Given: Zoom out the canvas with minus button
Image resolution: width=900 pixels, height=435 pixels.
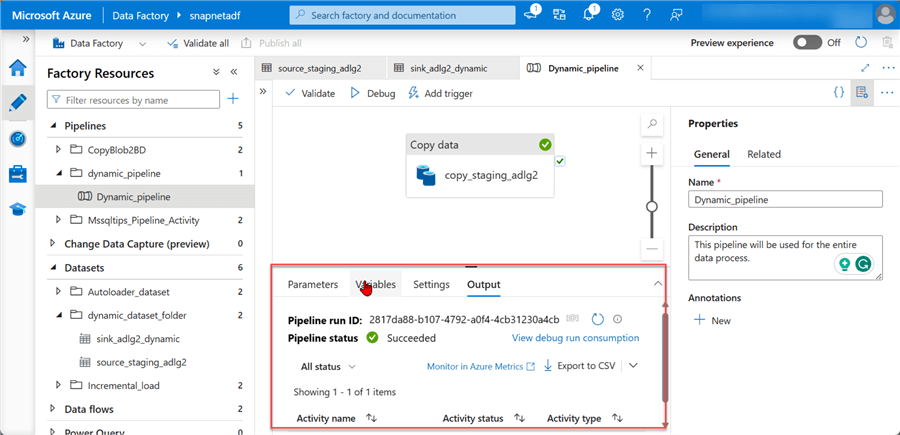Looking at the screenshot, I should [x=651, y=249].
